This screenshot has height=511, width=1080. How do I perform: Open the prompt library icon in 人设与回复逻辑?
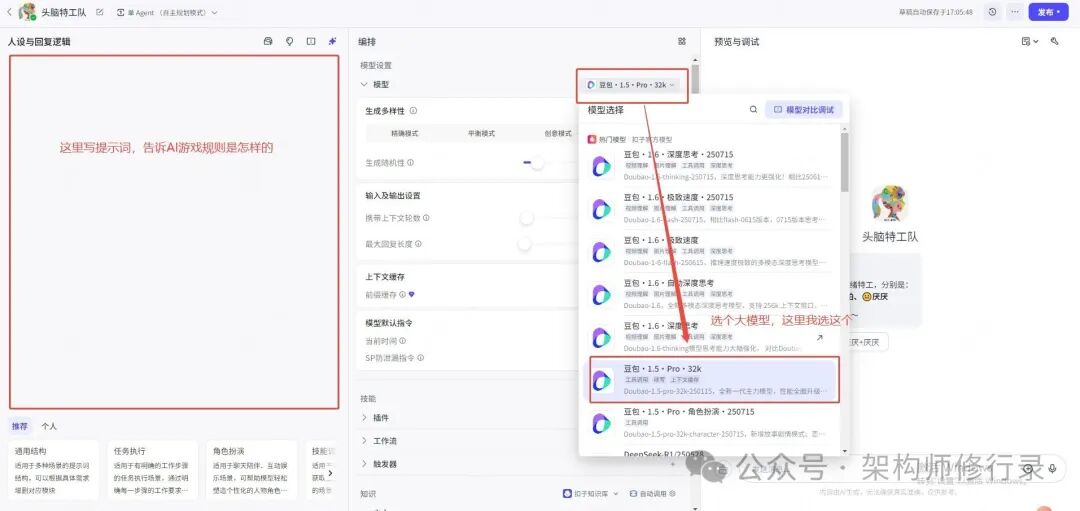[268, 41]
